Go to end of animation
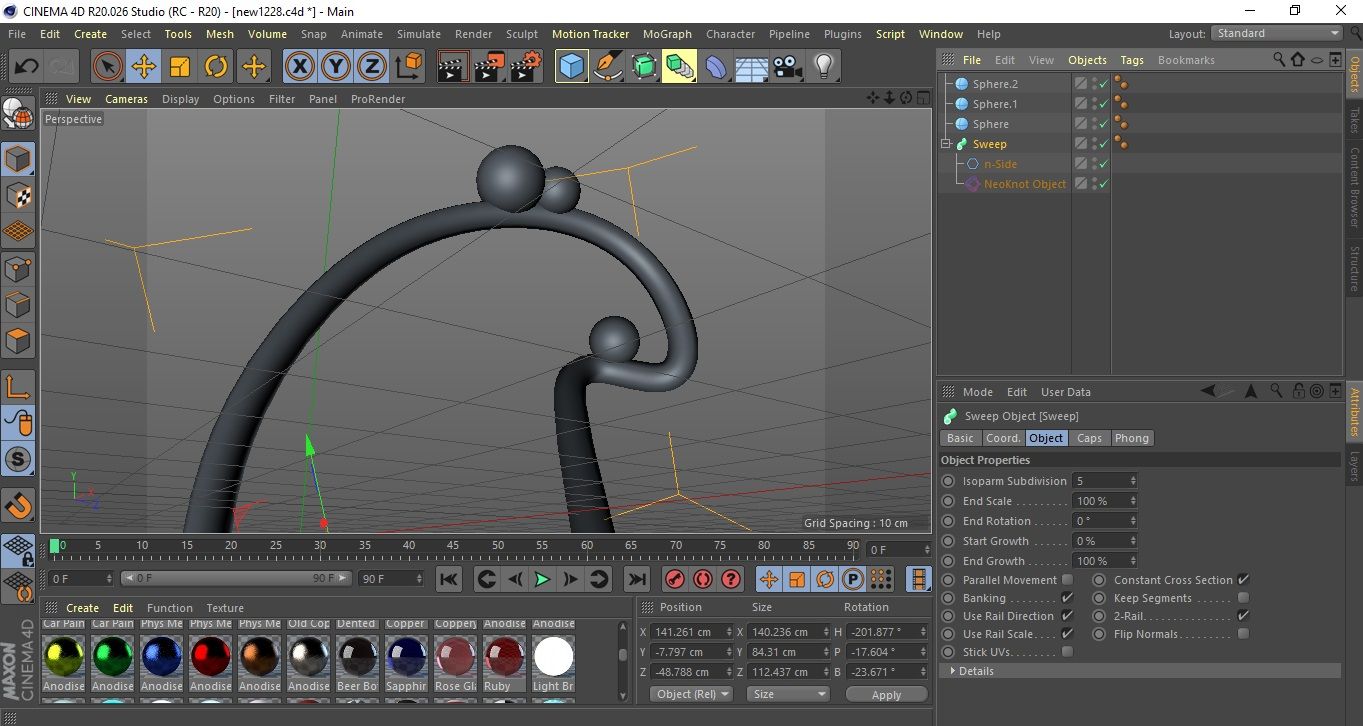 [636, 579]
